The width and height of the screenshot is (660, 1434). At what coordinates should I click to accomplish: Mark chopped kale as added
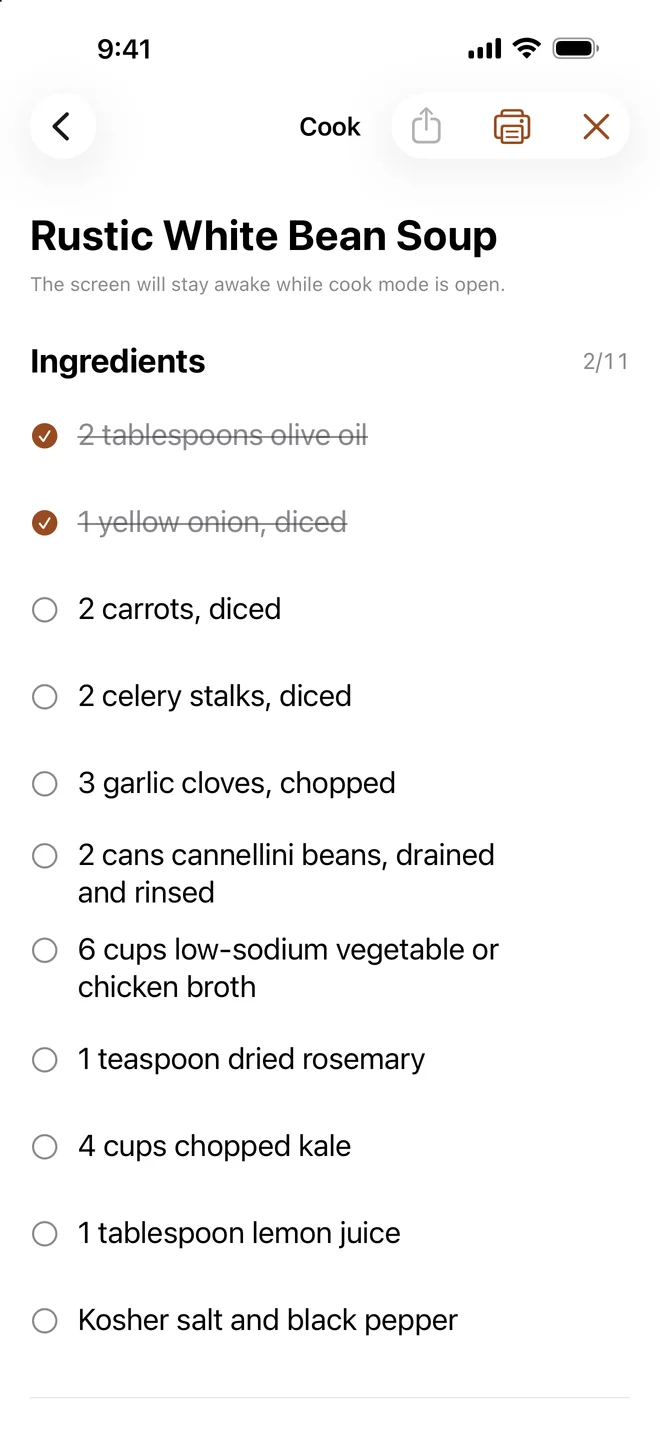(x=45, y=1147)
